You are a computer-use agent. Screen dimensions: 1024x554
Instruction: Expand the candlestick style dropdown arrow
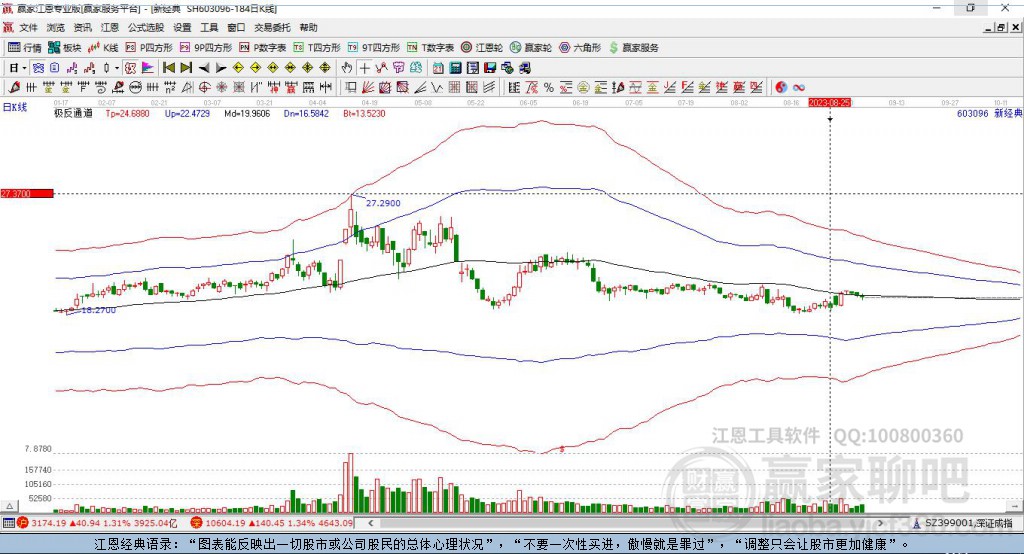(x=117, y=67)
